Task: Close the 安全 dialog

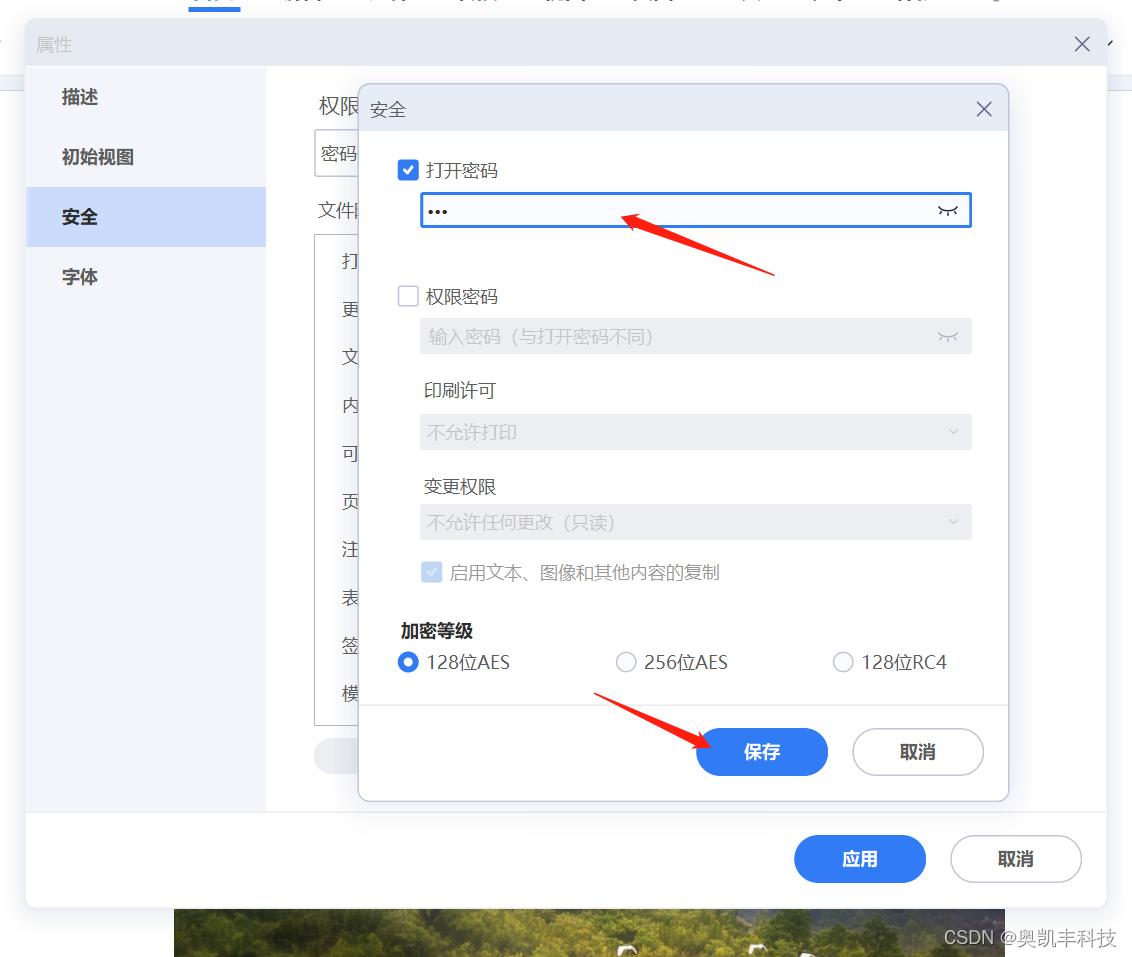Action: coord(983,109)
